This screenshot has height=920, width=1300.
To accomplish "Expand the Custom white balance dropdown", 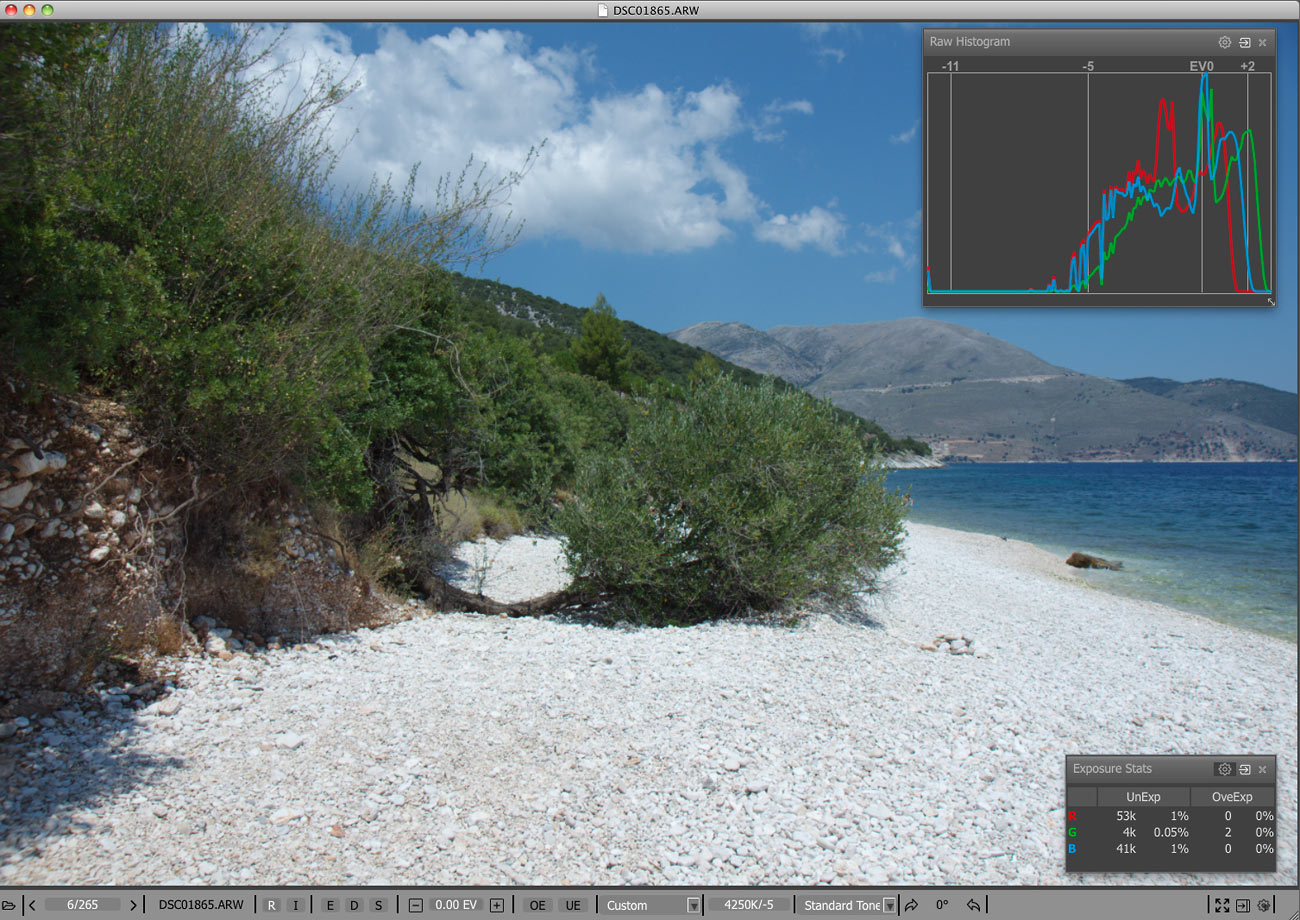I will (x=692, y=905).
